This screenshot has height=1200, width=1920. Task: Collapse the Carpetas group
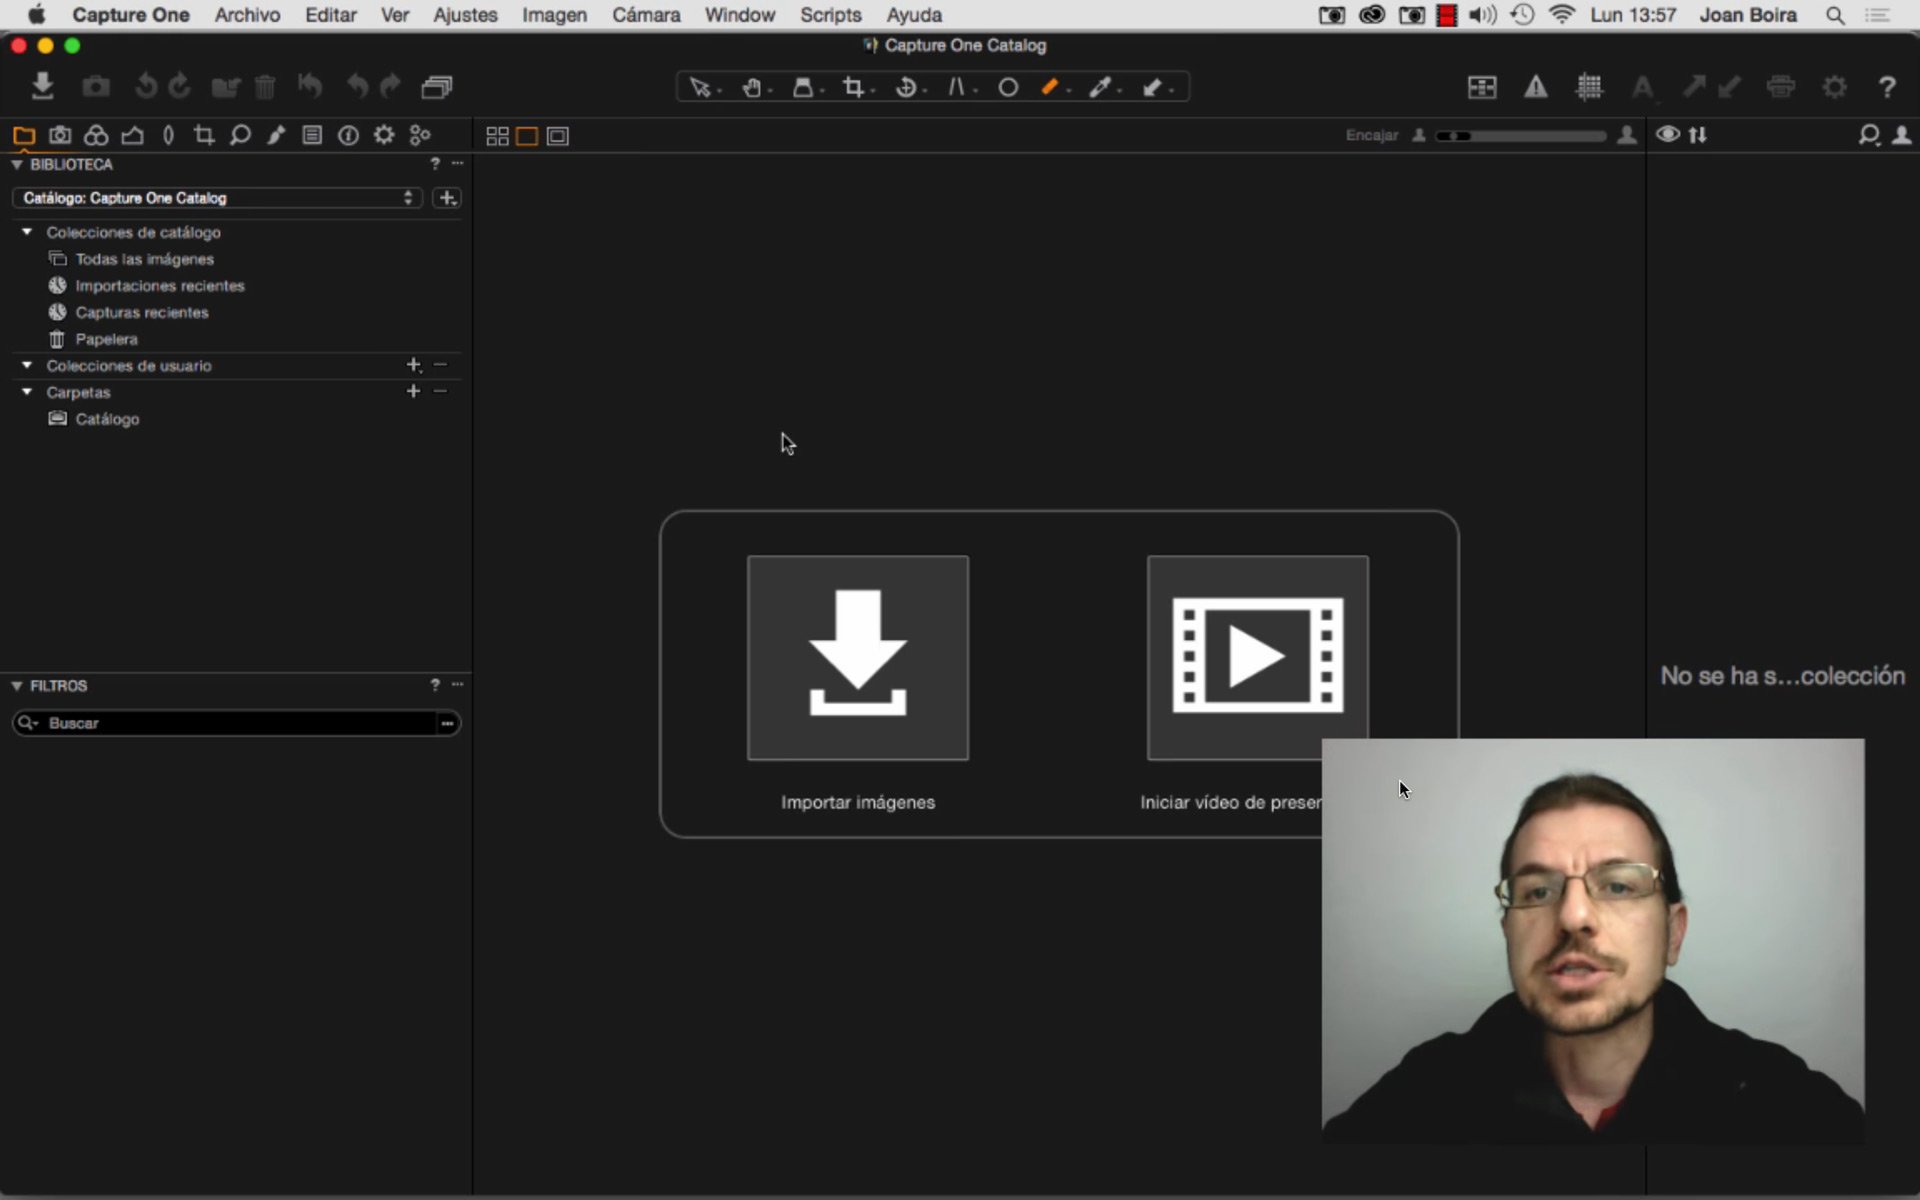click(27, 392)
